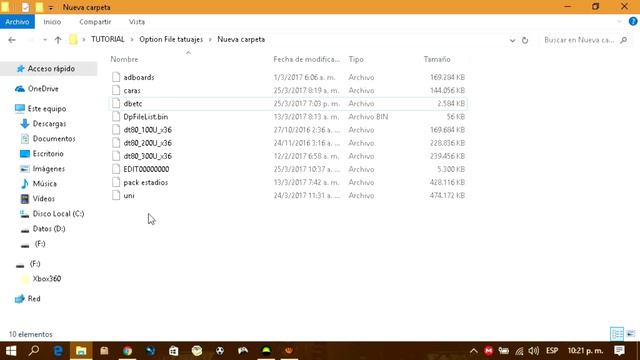Sort by the Tamaño column header

coord(437,59)
